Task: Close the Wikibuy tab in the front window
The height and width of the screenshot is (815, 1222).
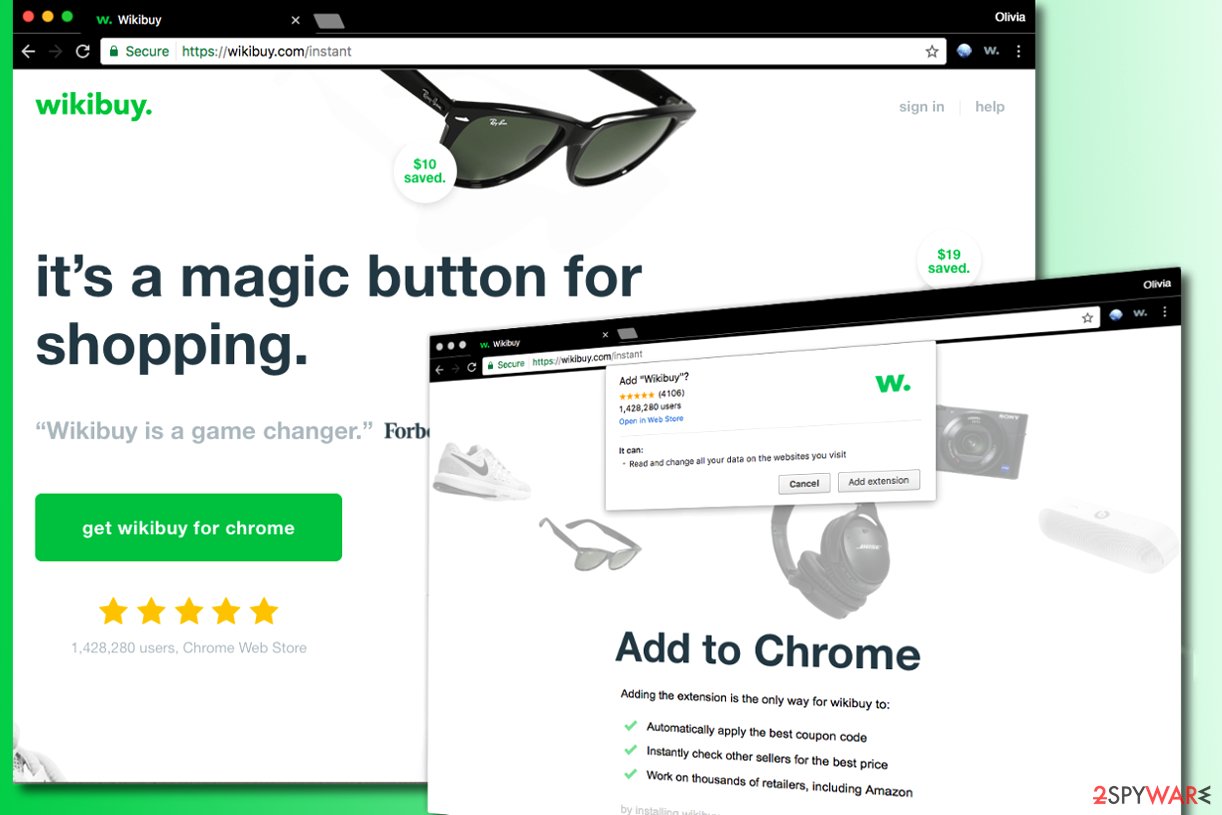Action: click(x=605, y=334)
